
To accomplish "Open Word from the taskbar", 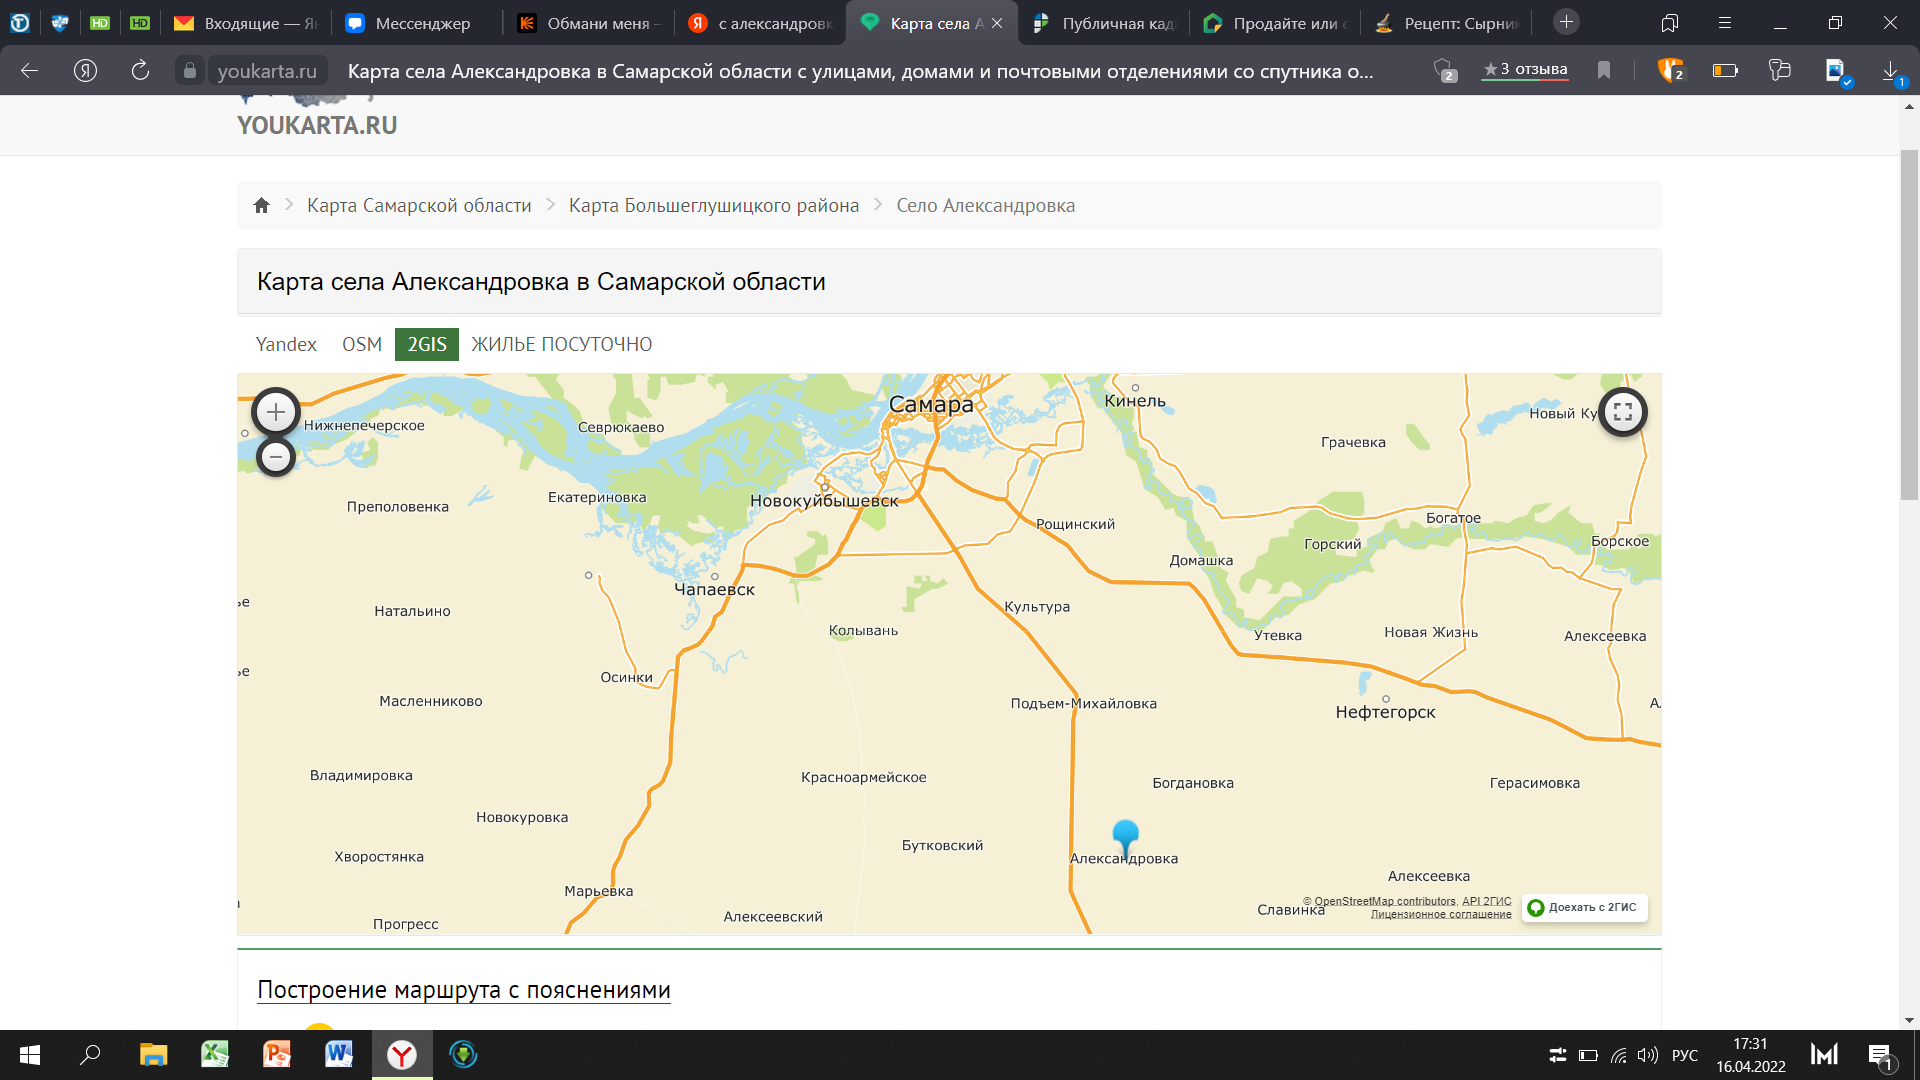I will point(339,1055).
